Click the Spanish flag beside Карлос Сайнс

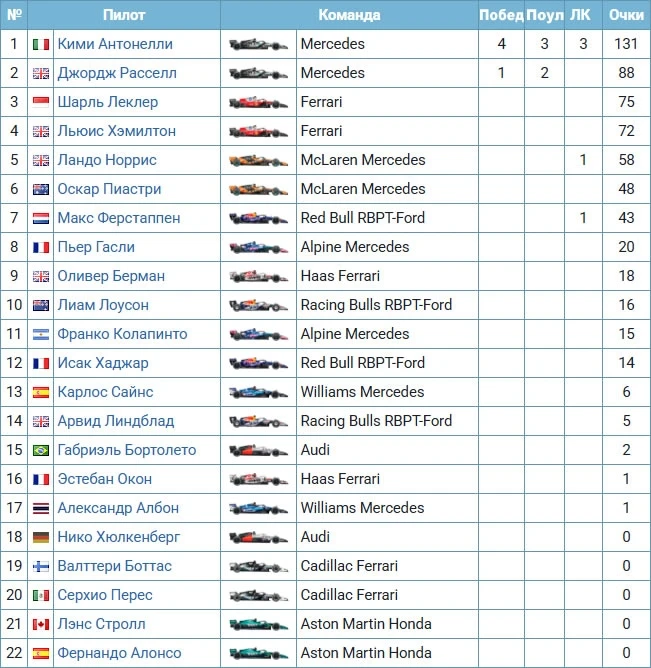[41, 392]
